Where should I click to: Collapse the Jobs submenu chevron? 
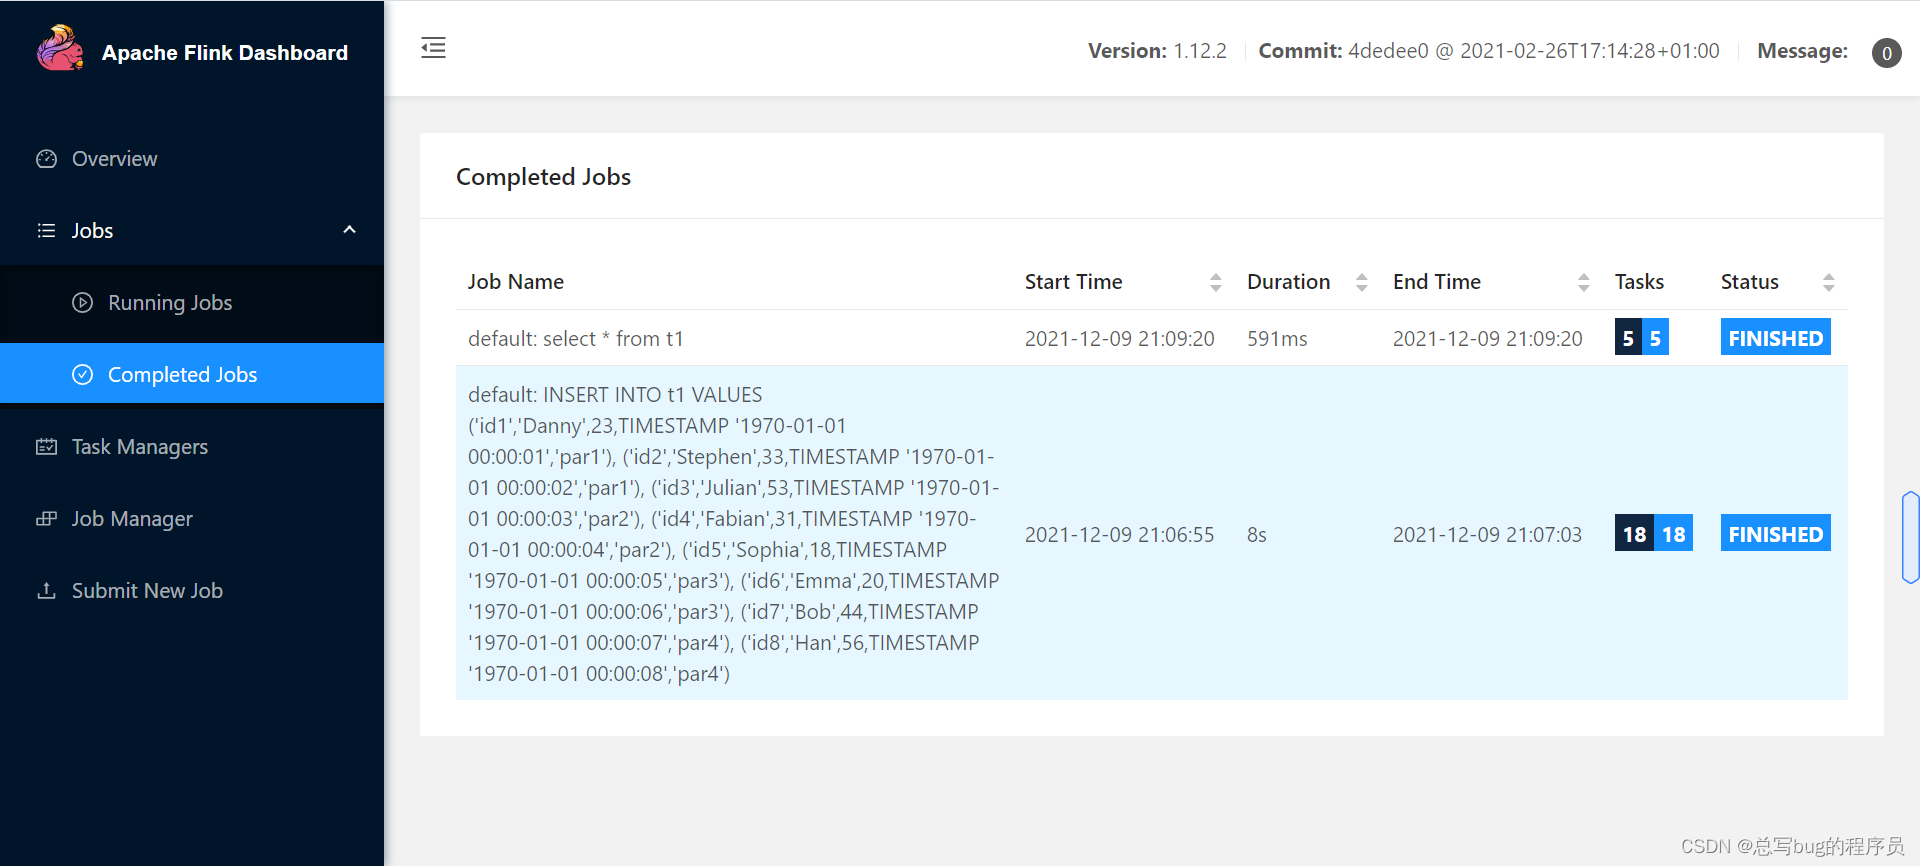click(x=350, y=230)
